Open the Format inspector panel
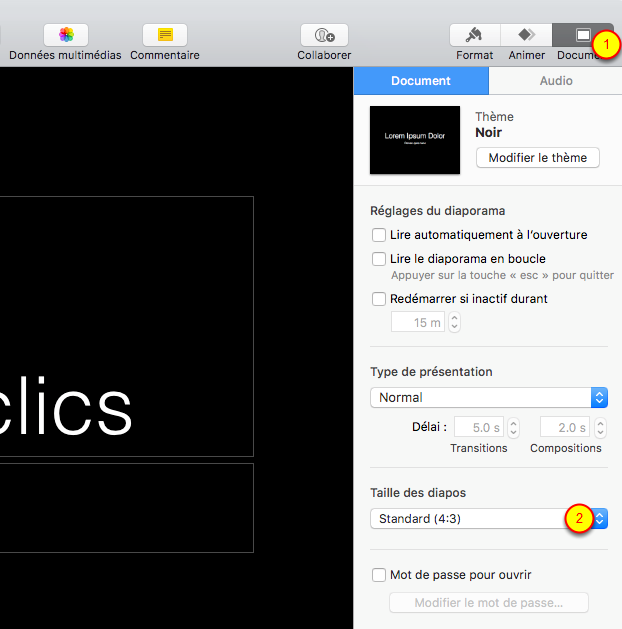Viewport: 622px width, 629px height. 475,35
